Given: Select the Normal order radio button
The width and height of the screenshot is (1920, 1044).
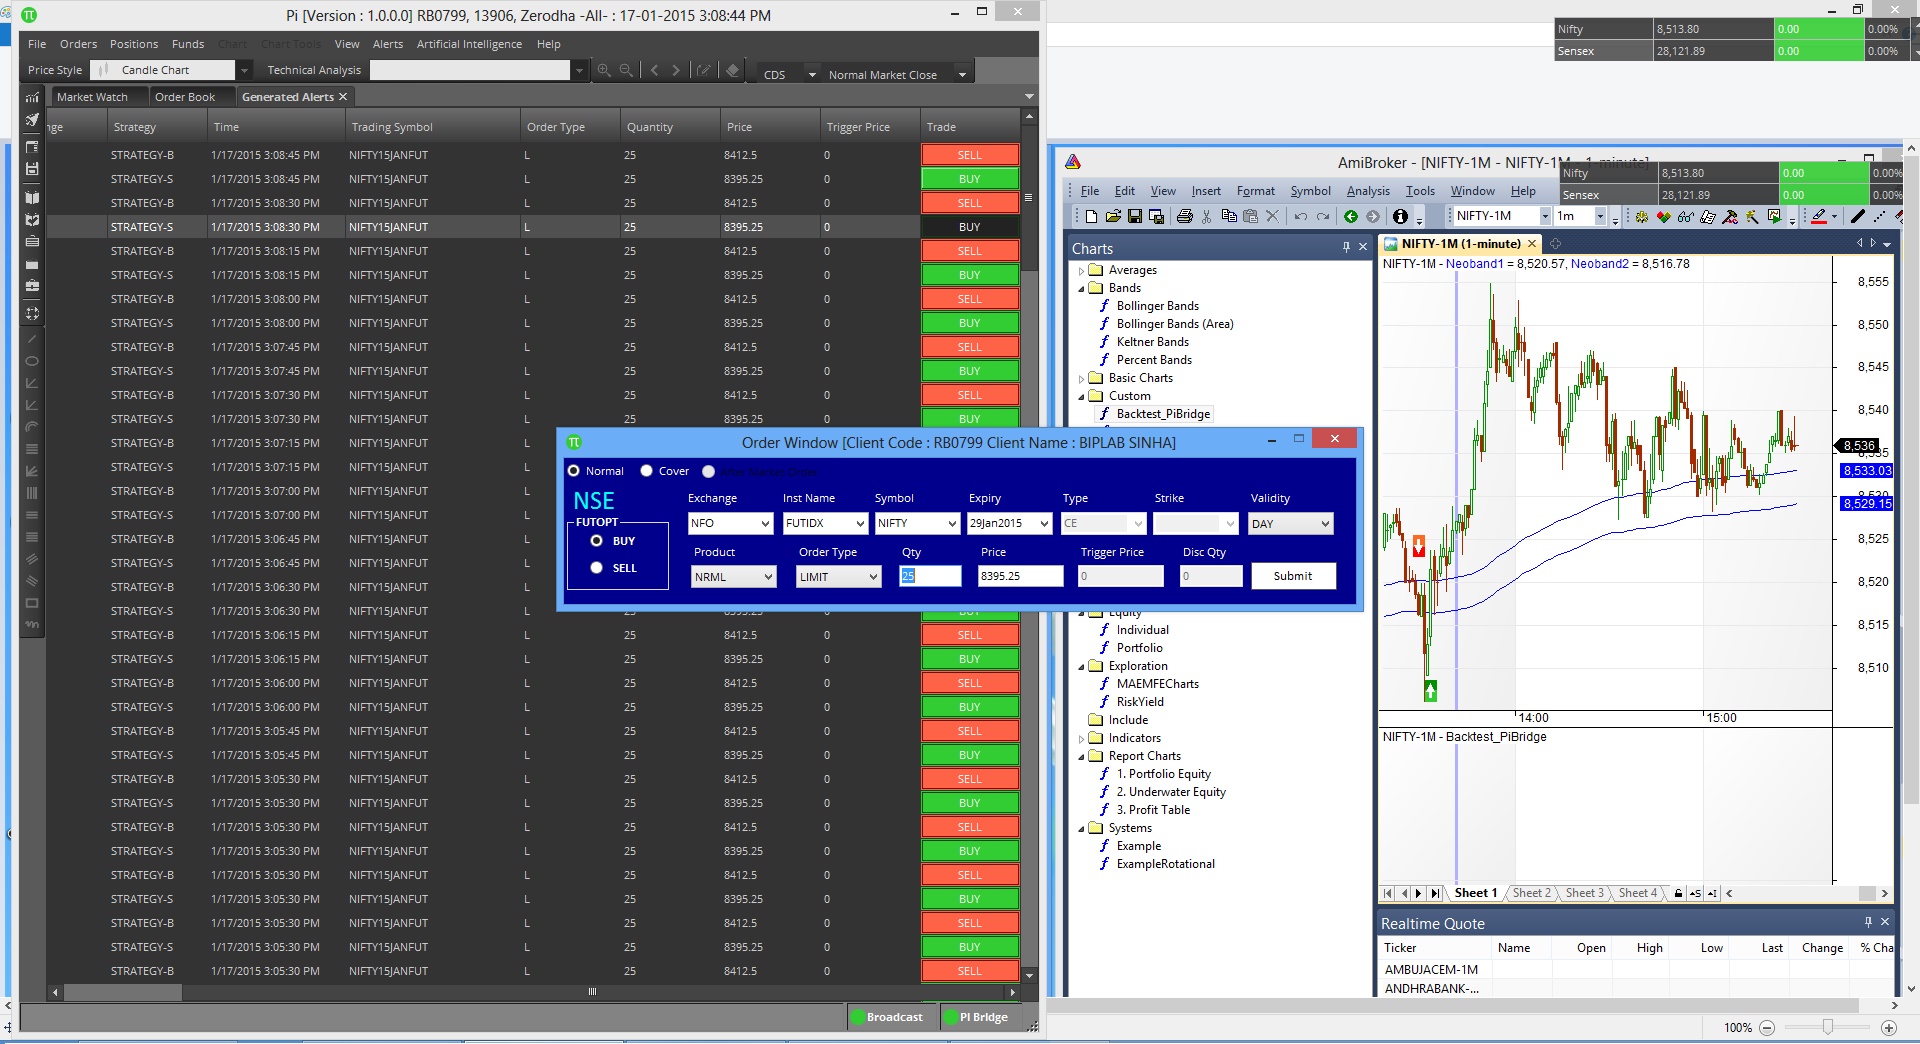Looking at the screenshot, I should (x=574, y=471).
